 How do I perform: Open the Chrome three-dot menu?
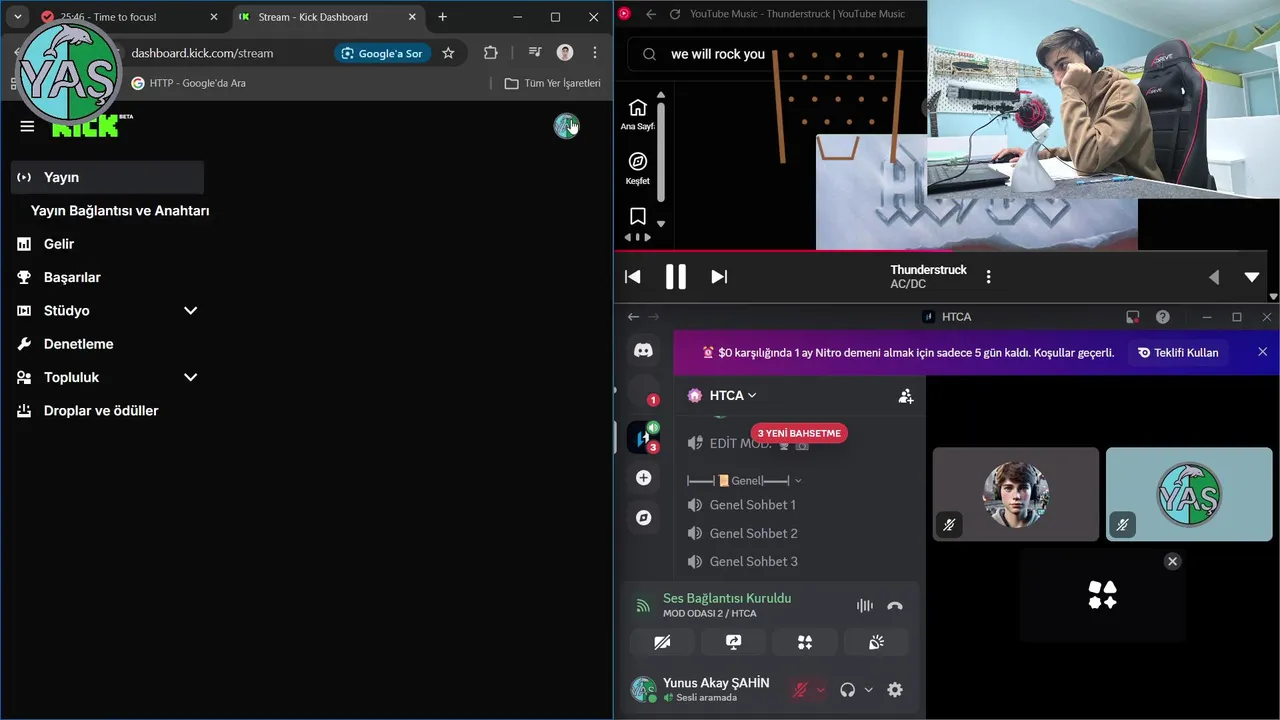[x=595, y=53]
